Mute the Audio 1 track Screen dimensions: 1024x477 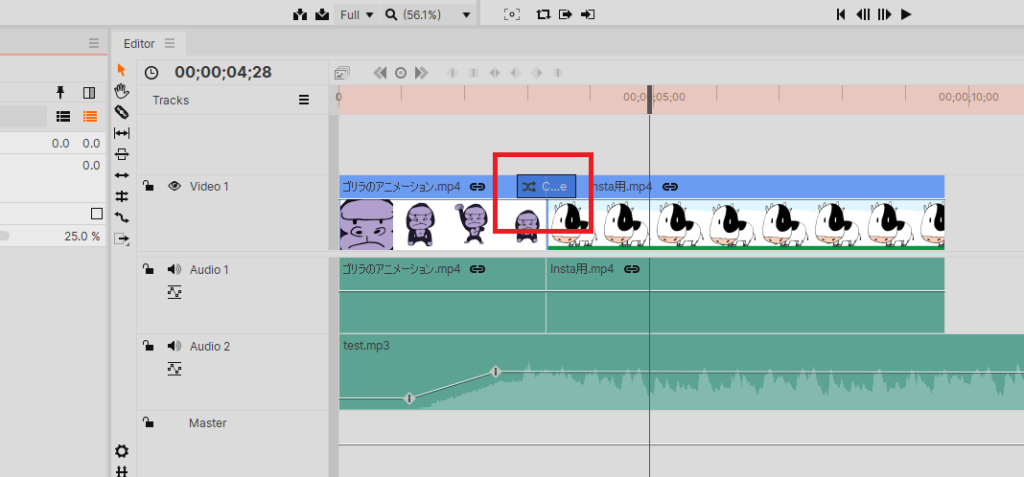pos(174,269)
